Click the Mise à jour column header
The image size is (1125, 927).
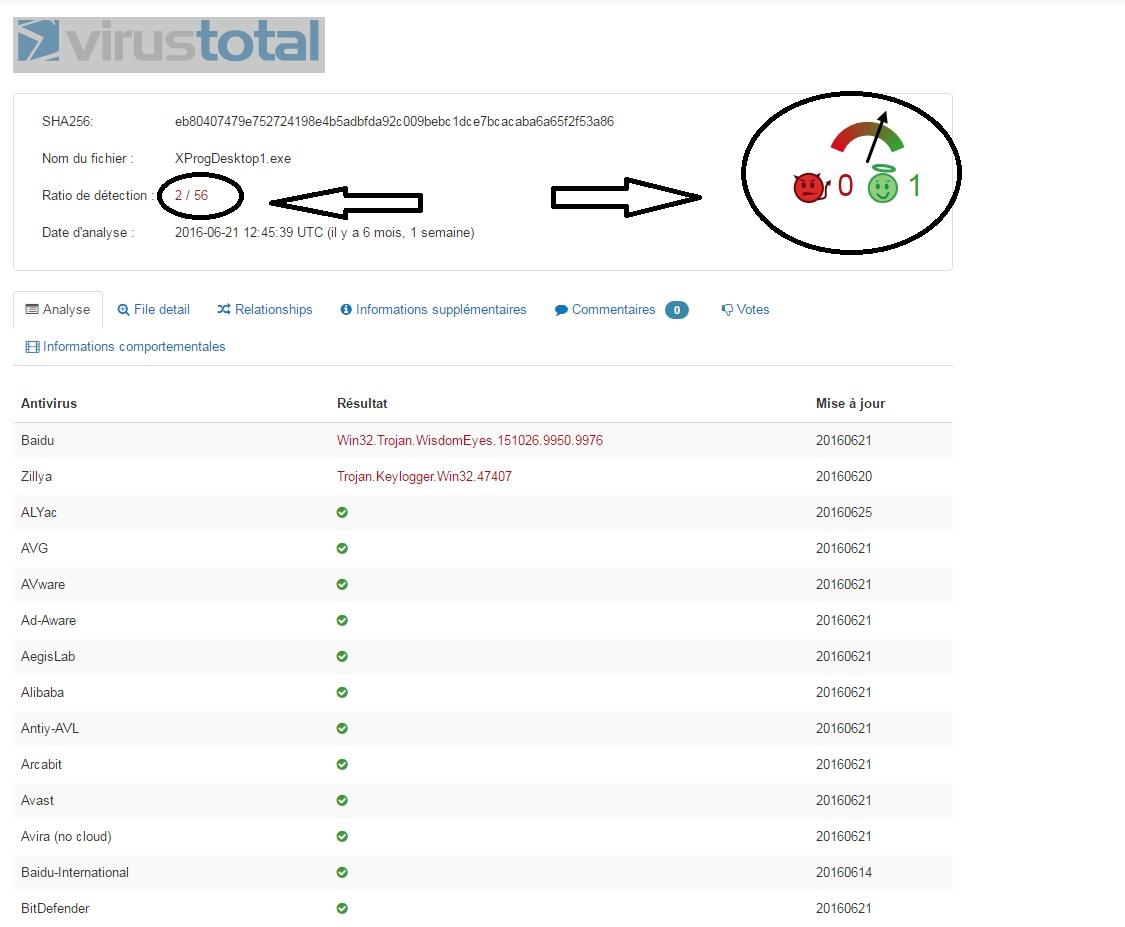pos(850,403)
